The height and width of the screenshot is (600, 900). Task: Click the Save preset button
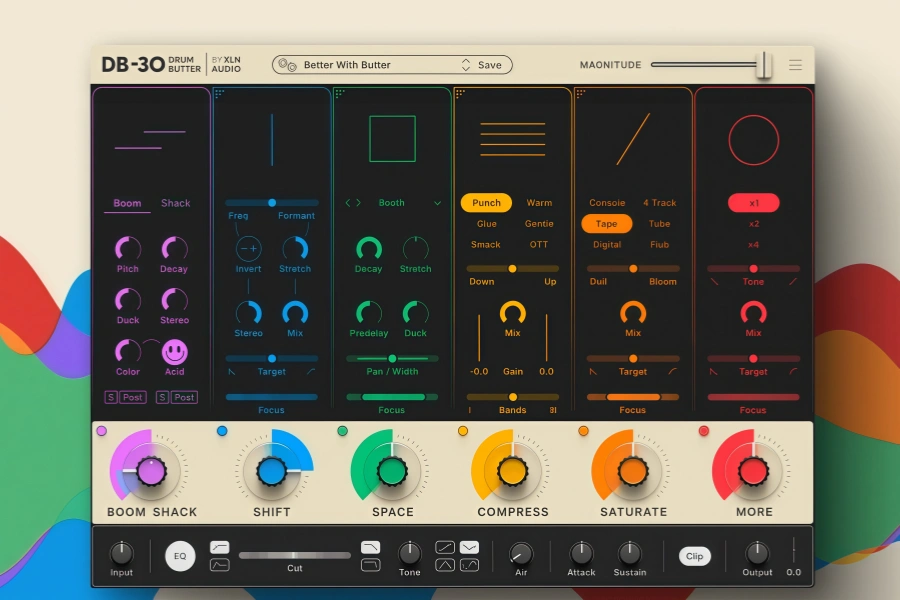click(490, 65)
